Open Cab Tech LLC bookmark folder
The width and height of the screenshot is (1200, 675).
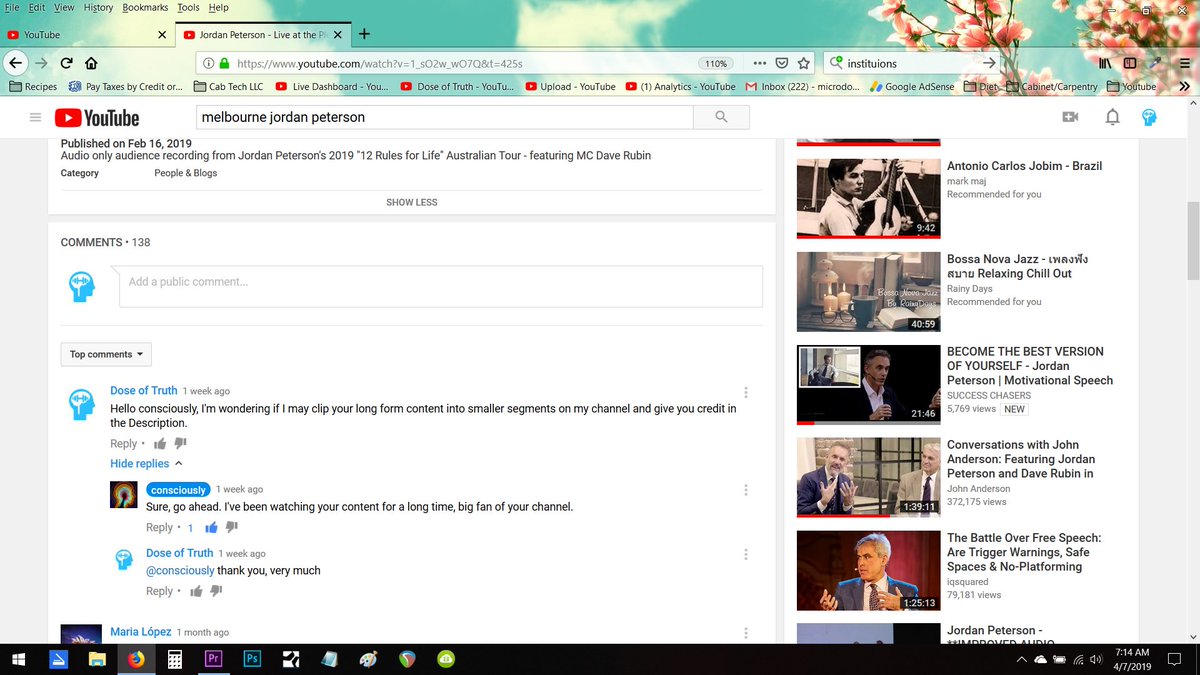click(229, 87)
